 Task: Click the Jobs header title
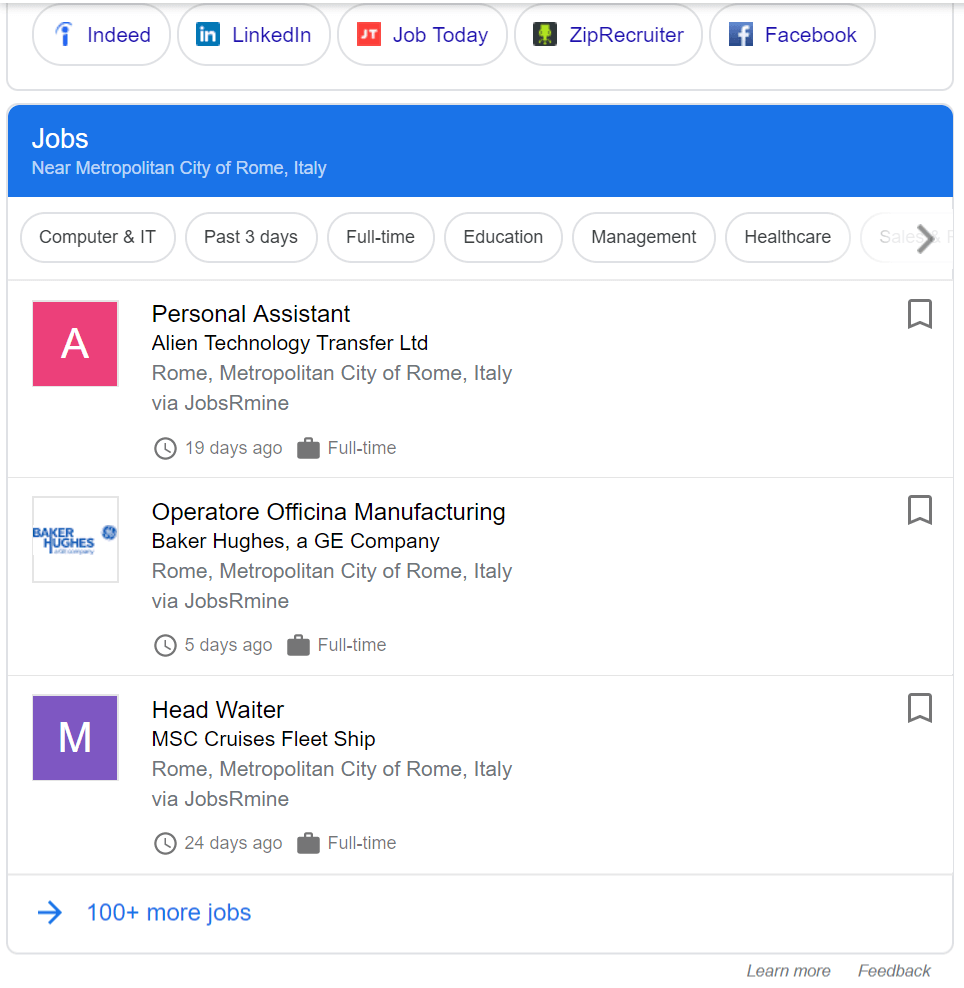[60, 139]
